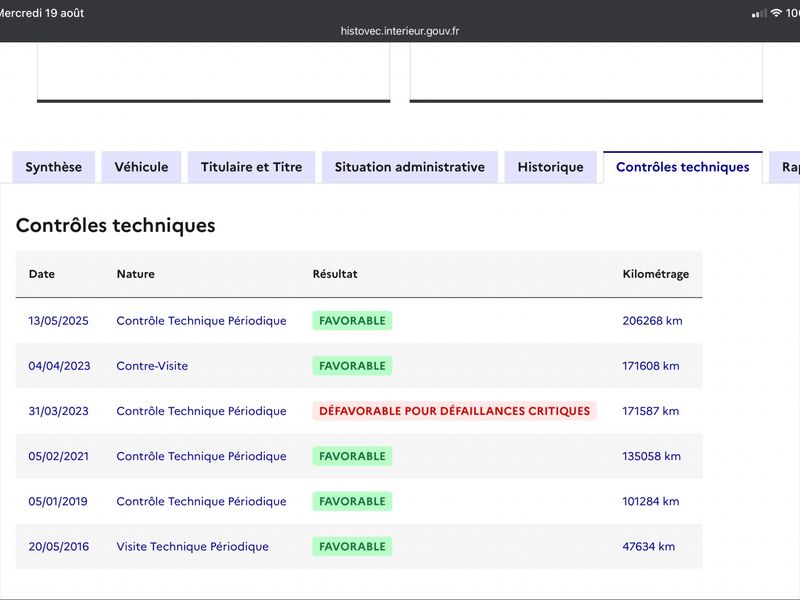Select the Contrôles techniques tab
Viewport: 800px width, 600px height.
683,167
